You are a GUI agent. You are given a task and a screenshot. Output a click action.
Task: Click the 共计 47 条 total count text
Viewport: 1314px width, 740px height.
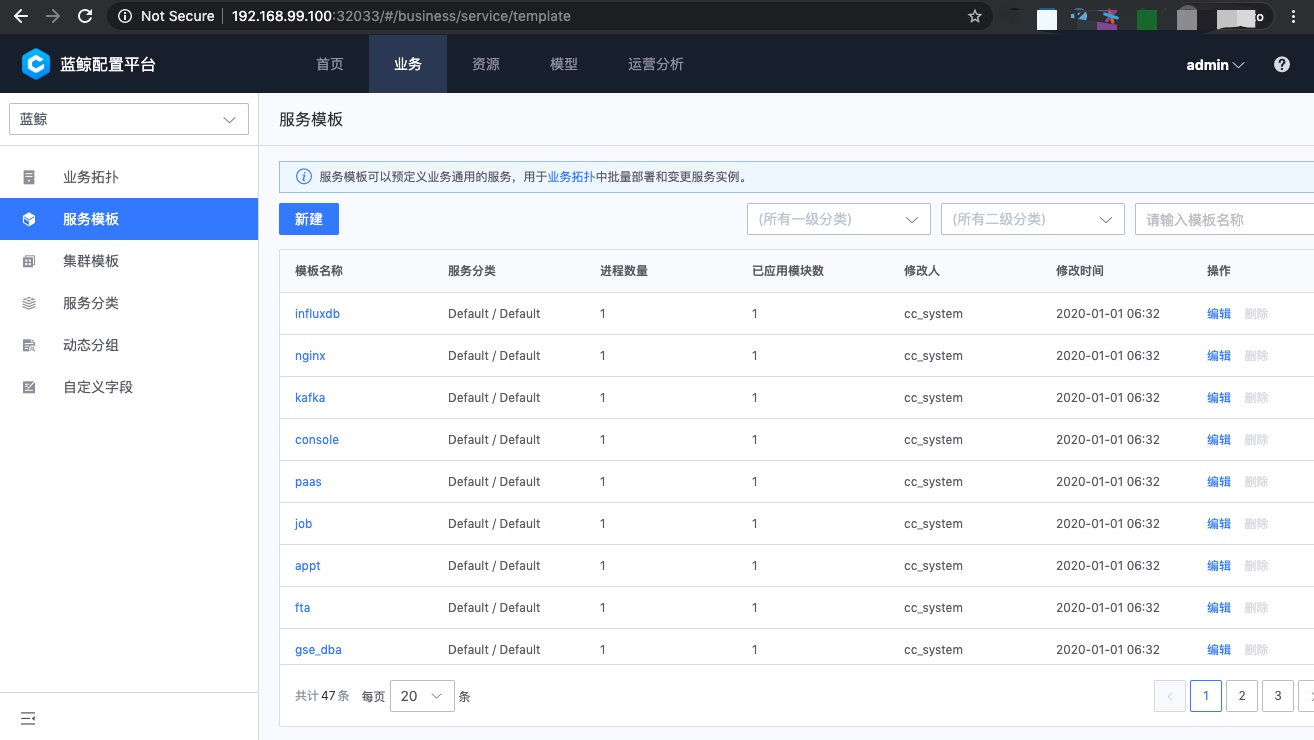click(x=322, y=696)
